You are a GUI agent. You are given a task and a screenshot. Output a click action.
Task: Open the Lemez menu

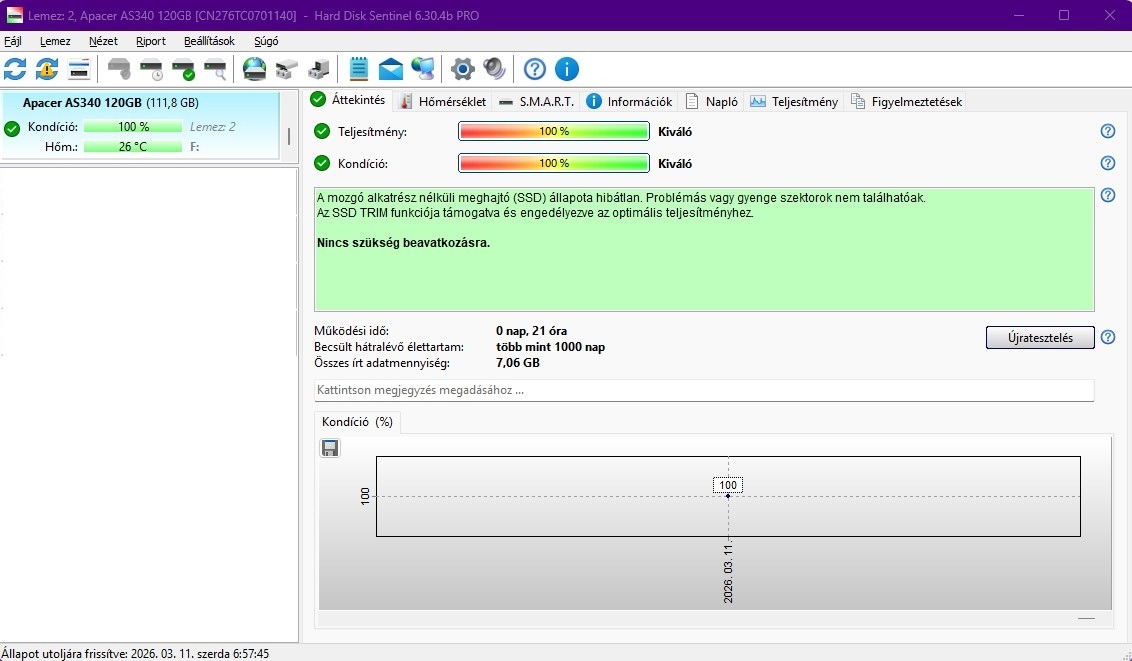55,41
